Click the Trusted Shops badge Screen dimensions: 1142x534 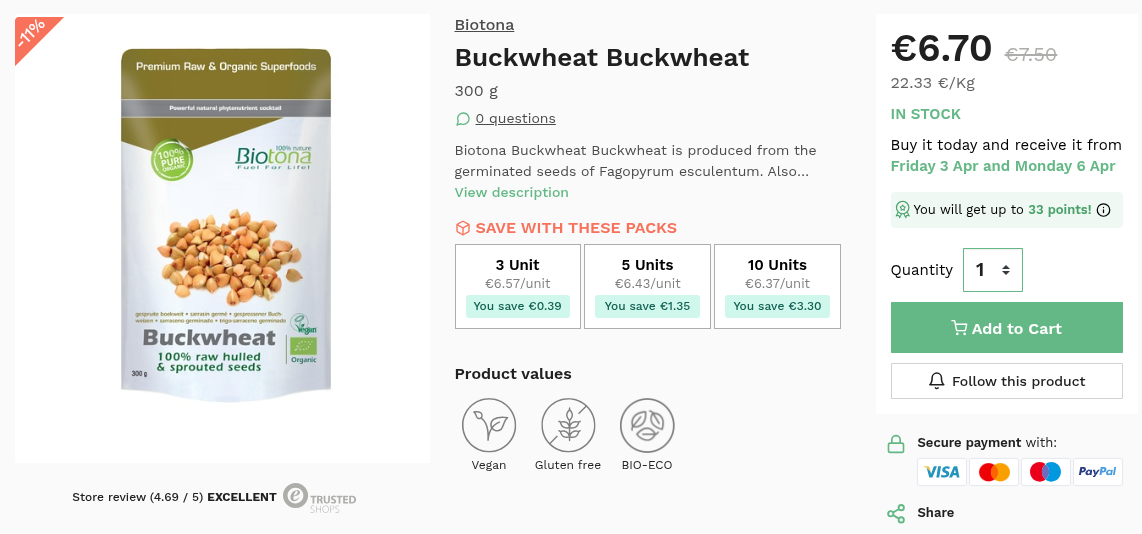pyautogui.click(x=318, y=497)
